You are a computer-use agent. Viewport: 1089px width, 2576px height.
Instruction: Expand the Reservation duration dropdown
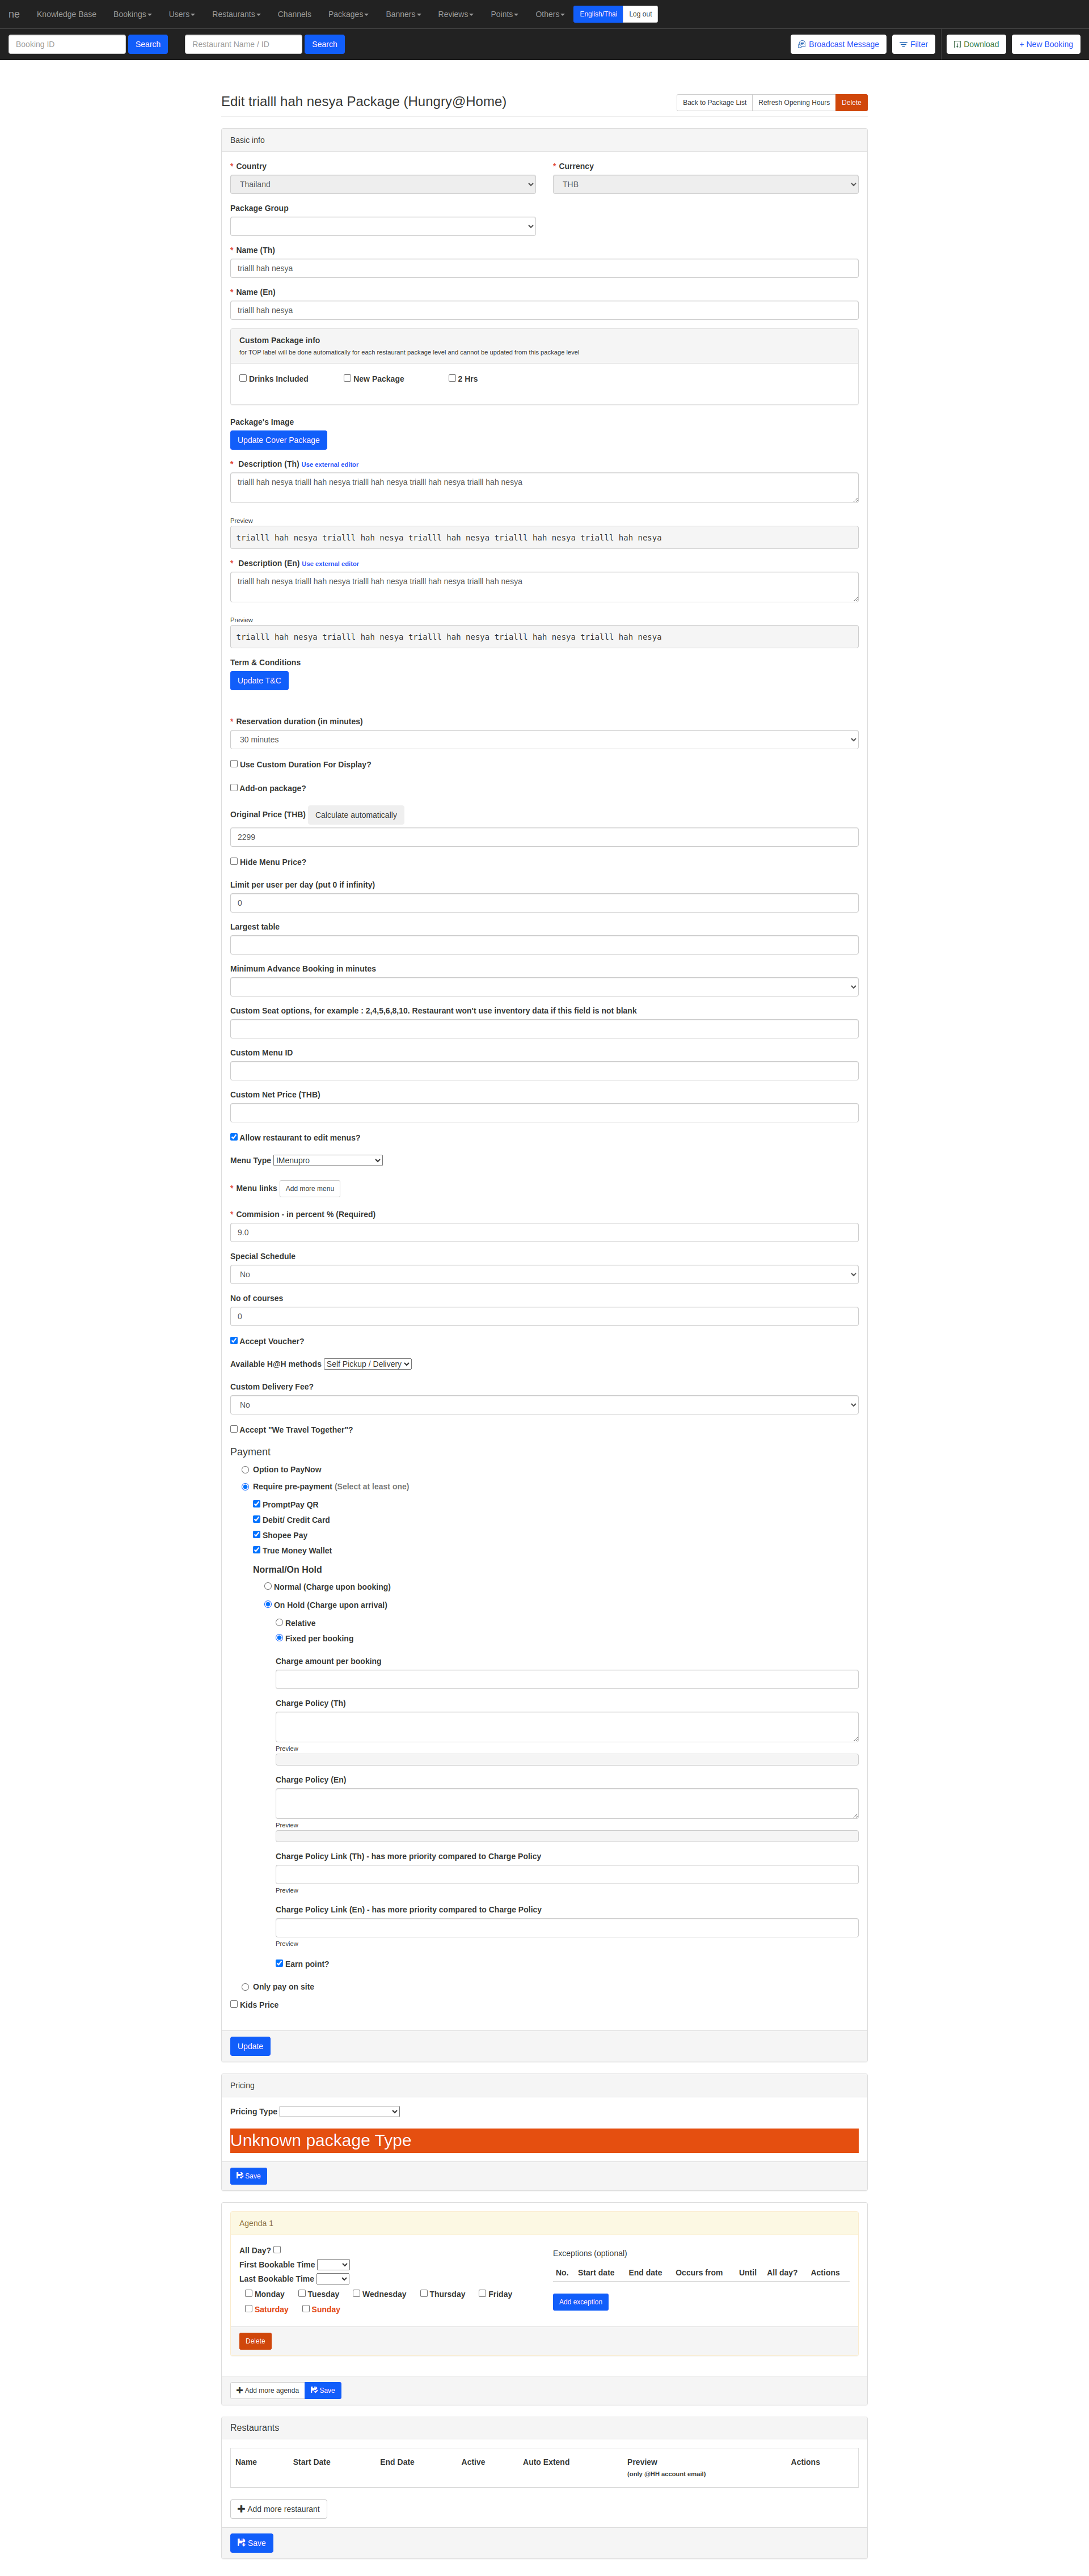pyautogui.click(x=544, y=740)
